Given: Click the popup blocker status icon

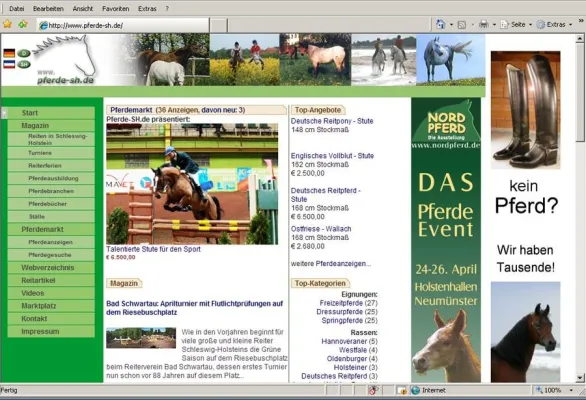Looking at the screenshot, I should [373, 390].
